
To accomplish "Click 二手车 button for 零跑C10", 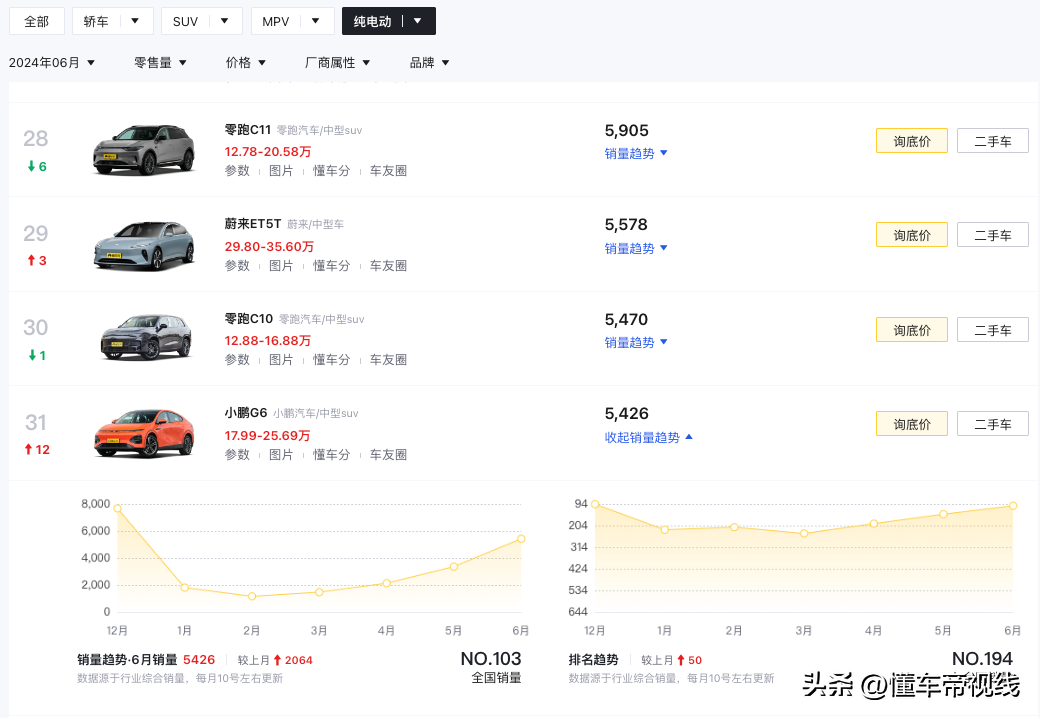I will (x=993, y=329).
